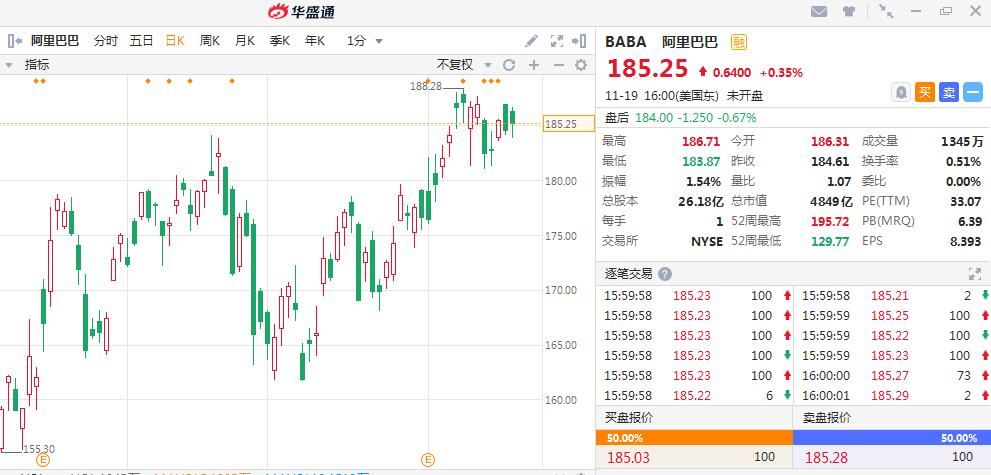
Task: Click the 卖盘报价 header
Action: pos(827,418)
